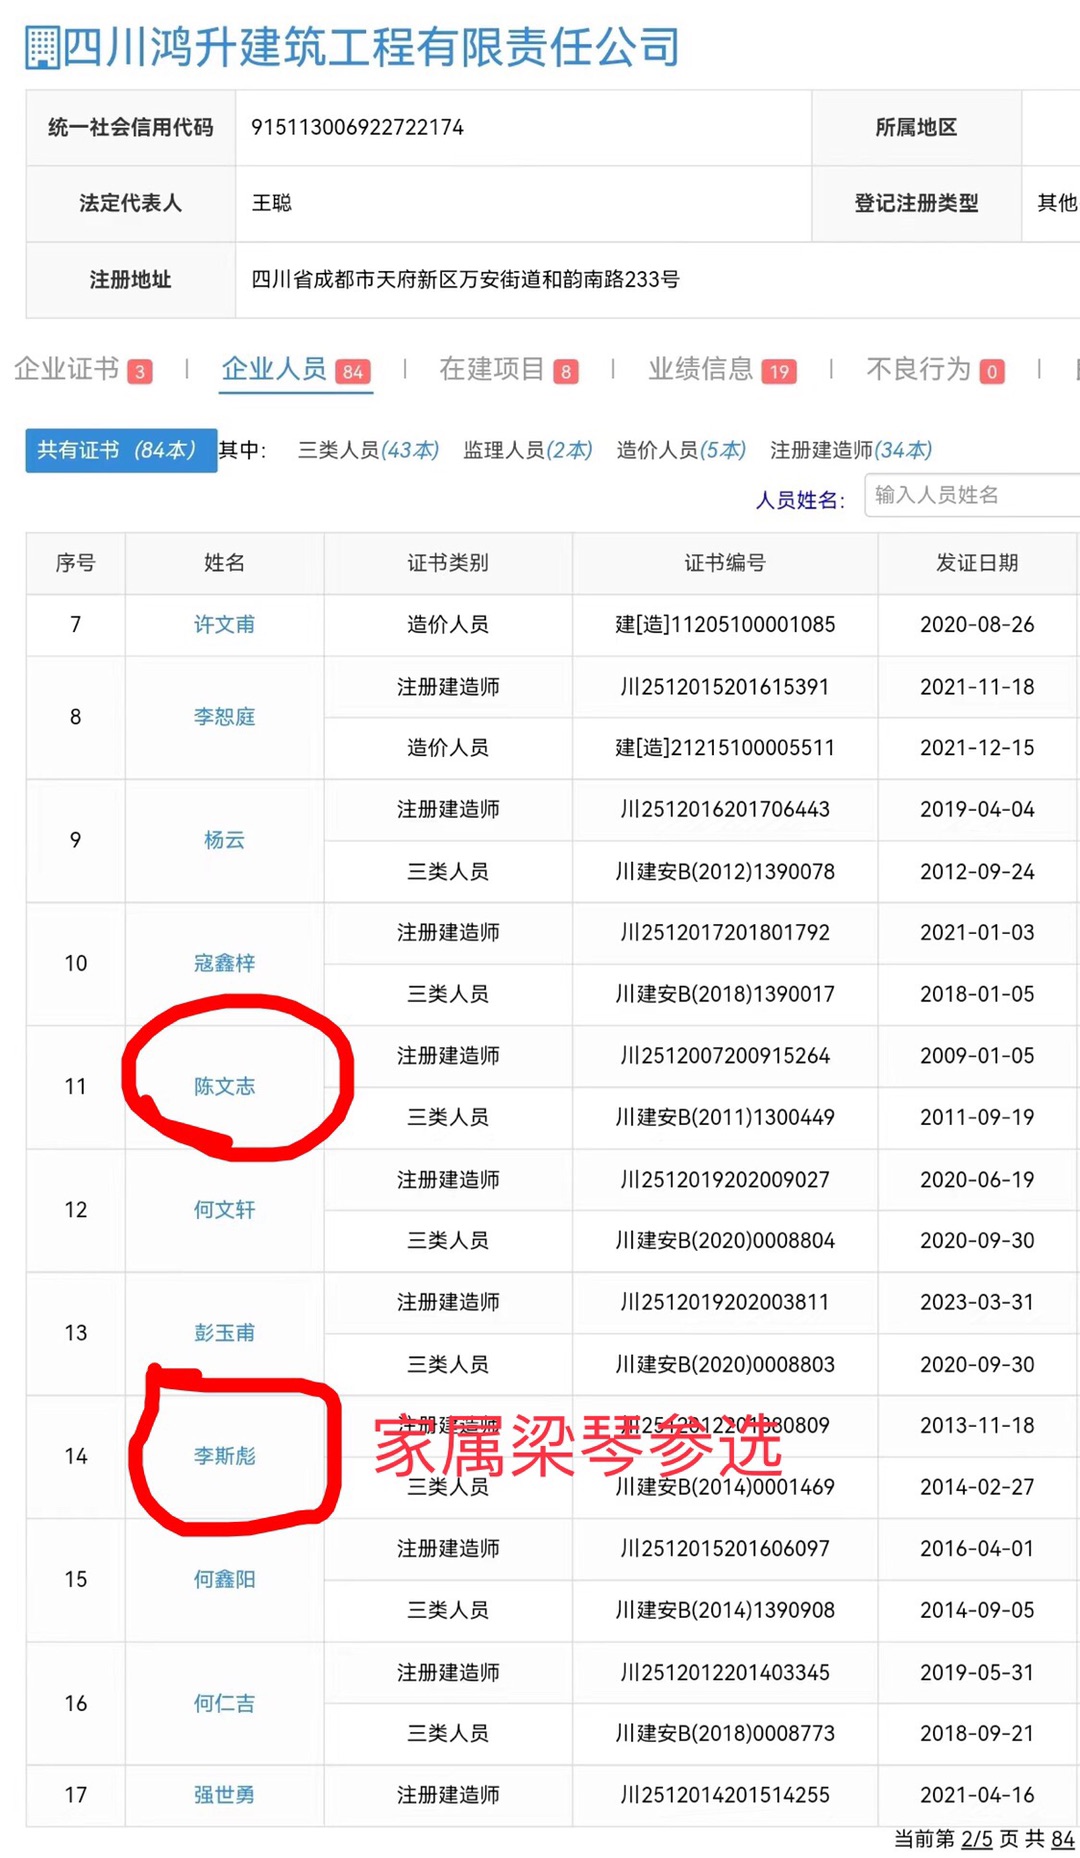Viewport: 1080px width, 1858px height.
Task: Focus the 人员姓名 search input field
Action: [x=970, y=496]
